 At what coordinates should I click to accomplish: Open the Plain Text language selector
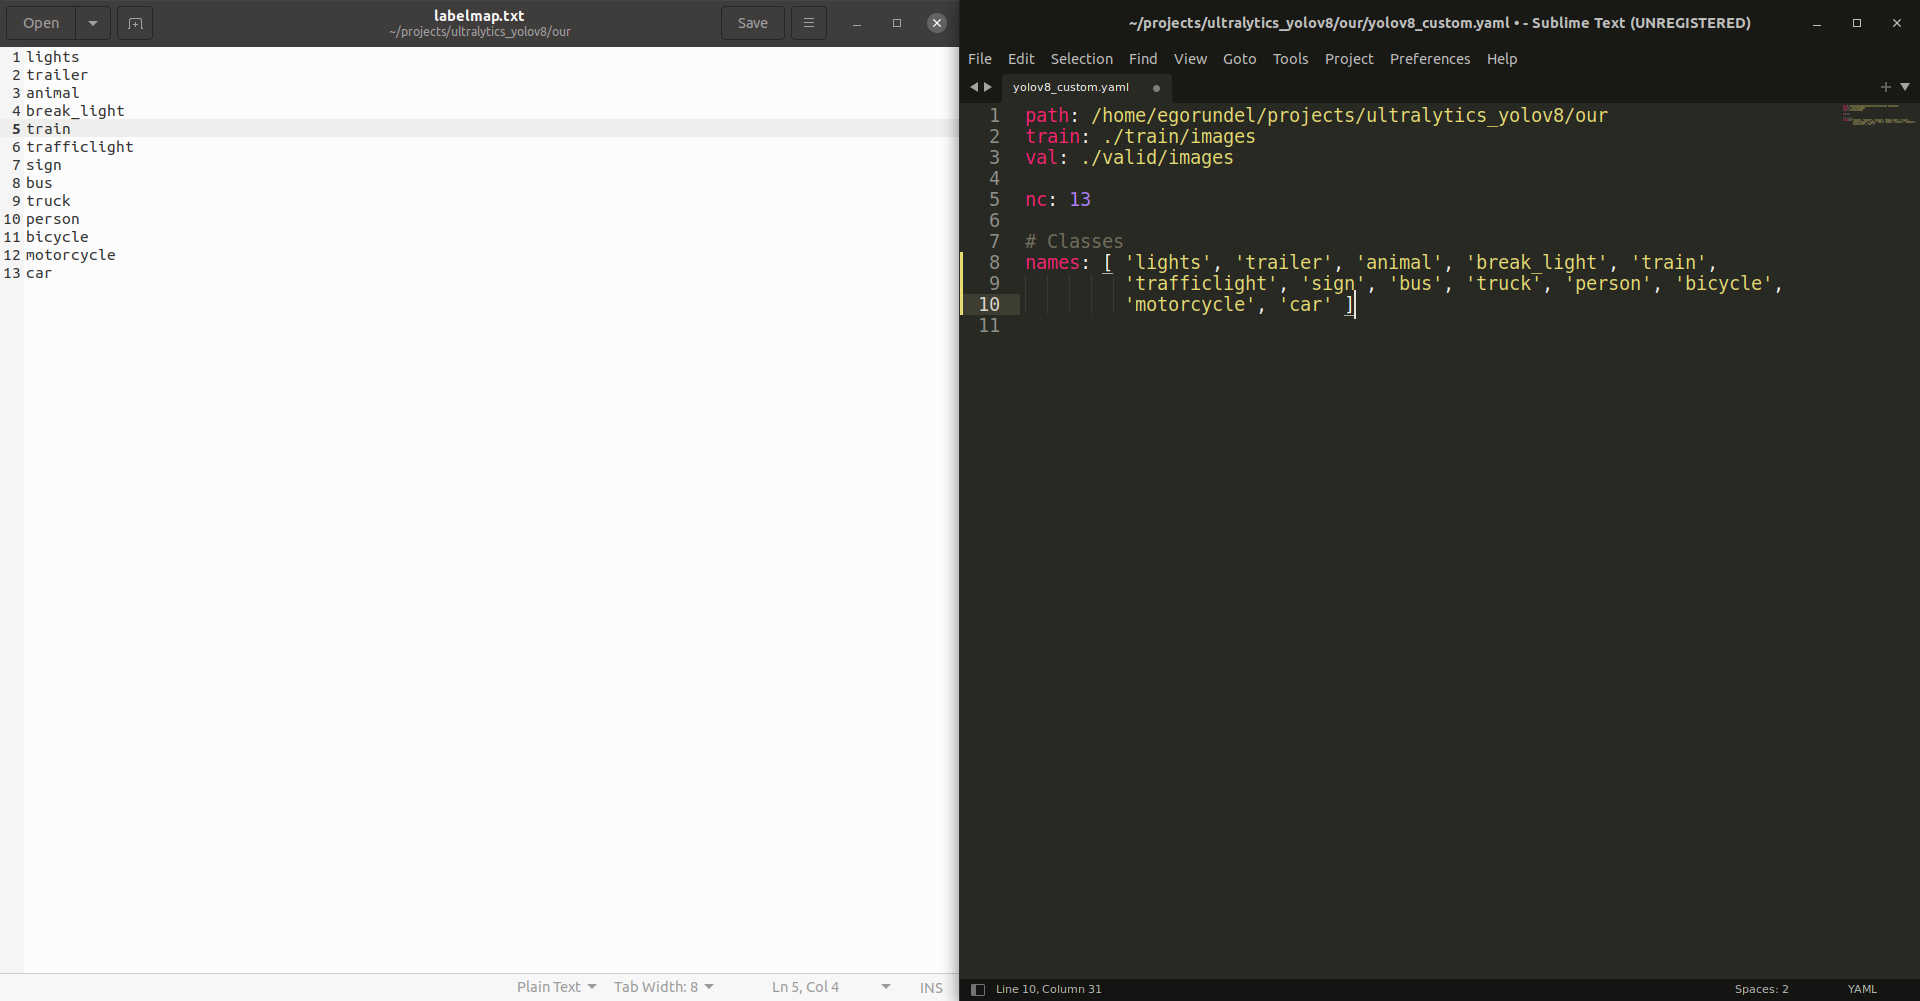click(556, 986)
